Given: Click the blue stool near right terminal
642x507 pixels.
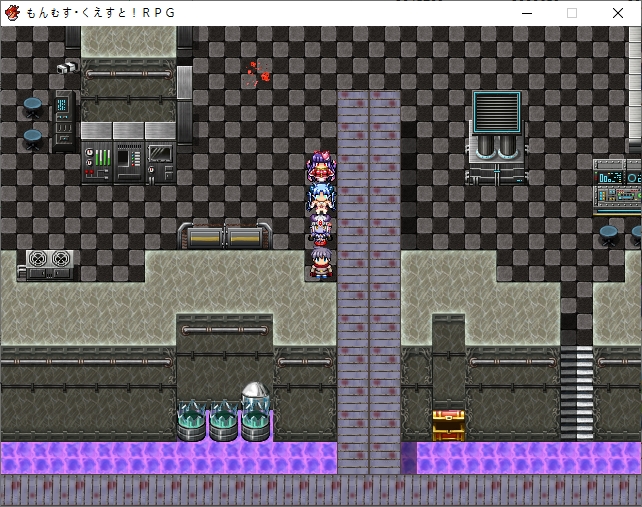Looking at the screenshot, I should [x=608, y=235].
